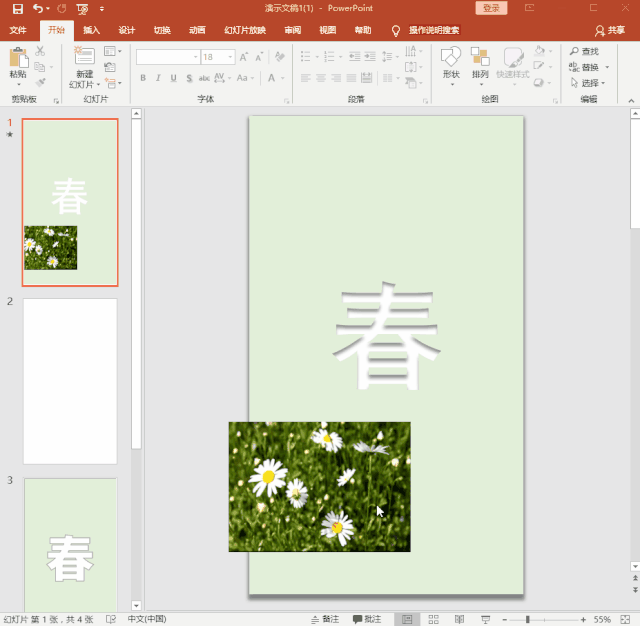
Task: Open the File tab
Action: [18, 30]
